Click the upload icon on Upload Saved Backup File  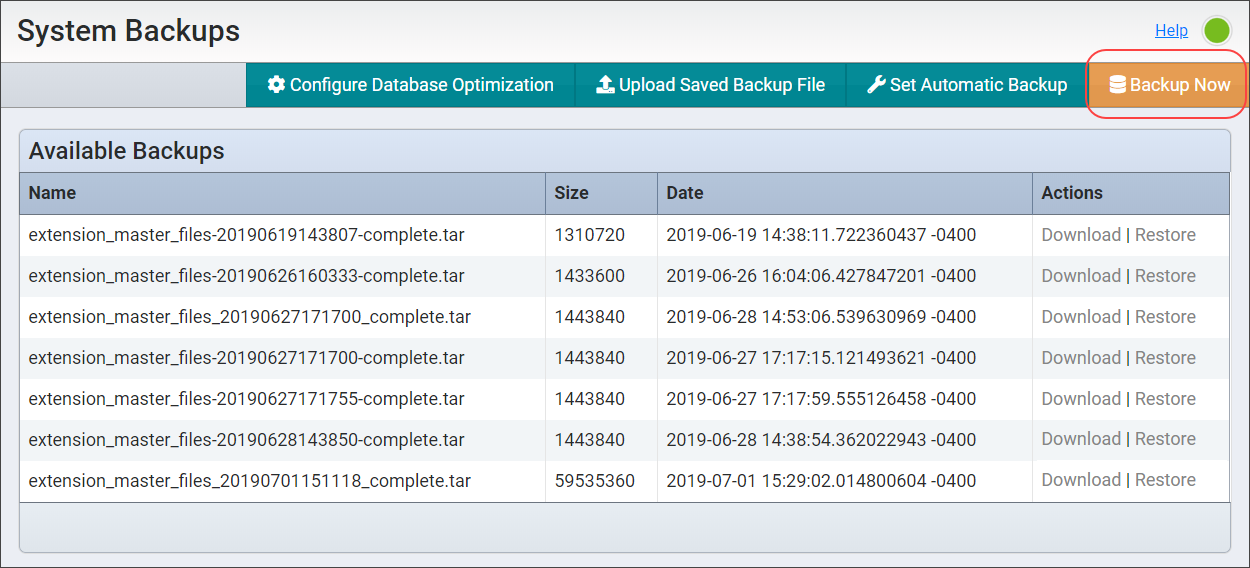coord(605,85)
